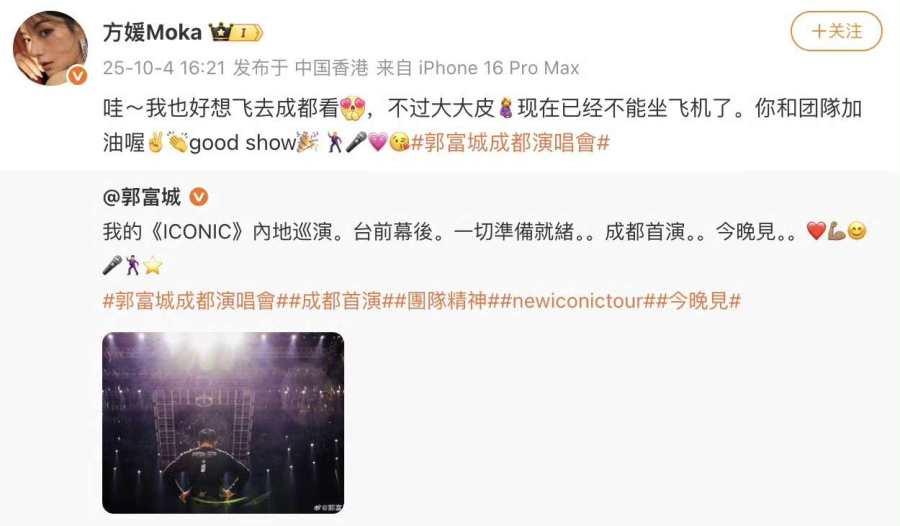Open the #成都首演# hashtag
The height and width of the screenshot is (526, 900).
point(342,300)
